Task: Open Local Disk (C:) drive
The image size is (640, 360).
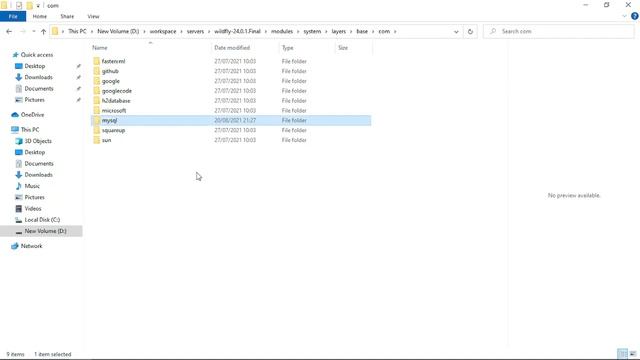Action: [42, 220]
